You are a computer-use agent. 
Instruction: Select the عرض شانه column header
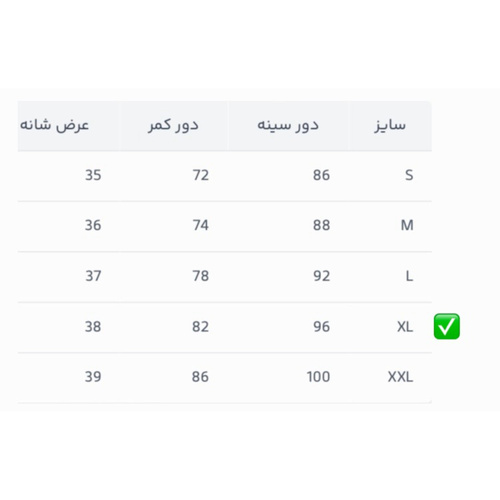pyautogui.click(x=54, y=125)
